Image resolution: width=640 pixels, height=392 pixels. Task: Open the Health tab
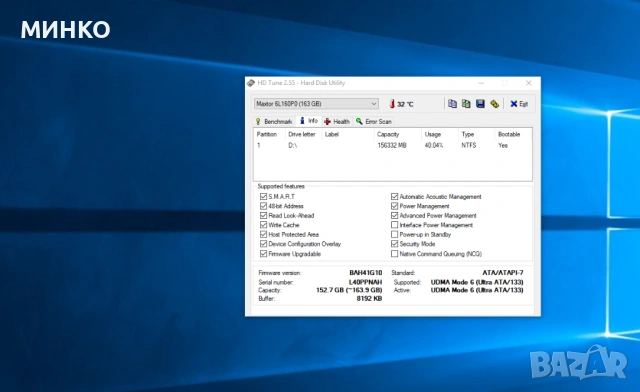(x=337, y=121)
